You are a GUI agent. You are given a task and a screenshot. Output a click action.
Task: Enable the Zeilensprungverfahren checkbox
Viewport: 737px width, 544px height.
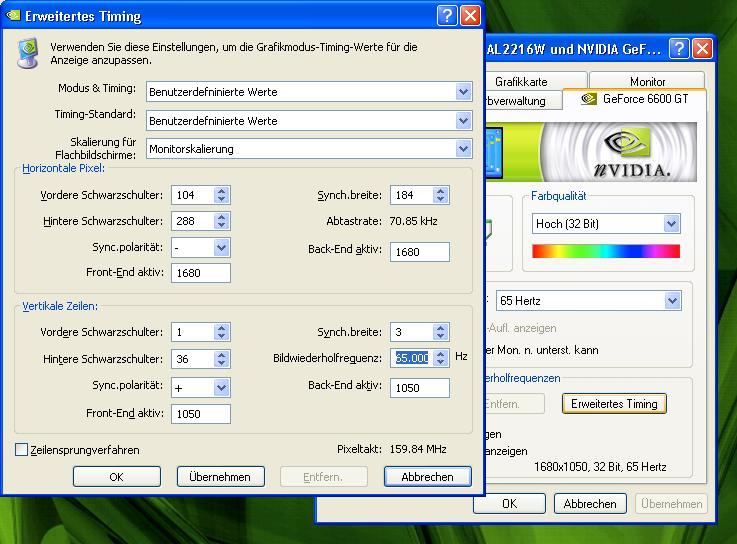click(22, 450)
